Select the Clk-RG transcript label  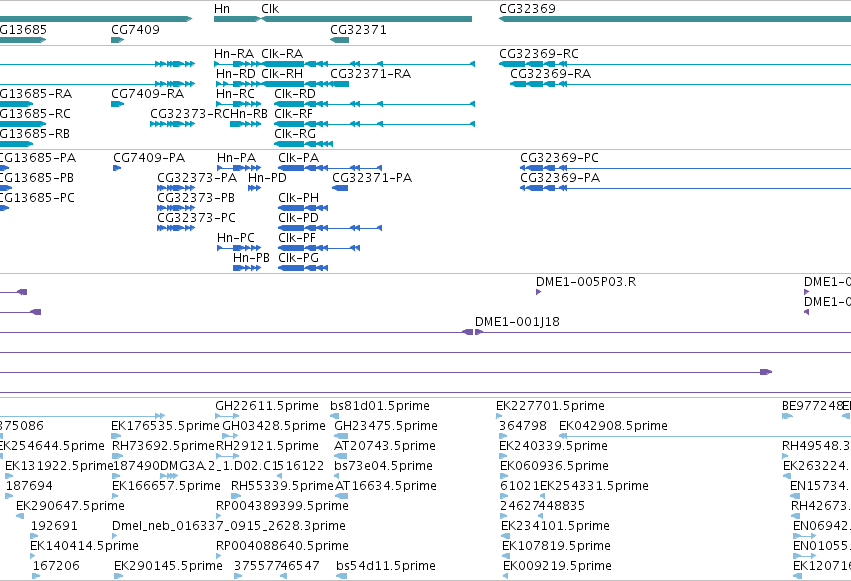pyautogui.click(x=295, y=134)
